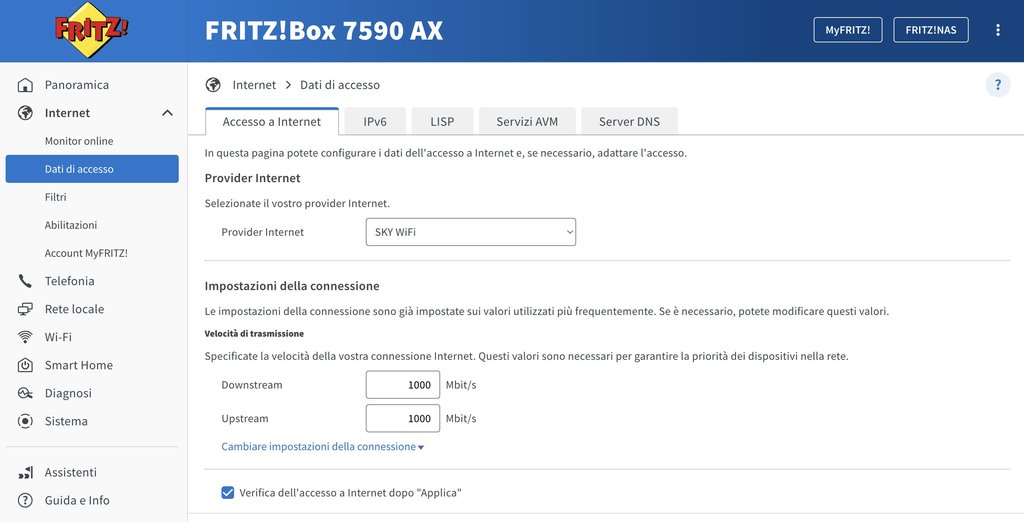Screen dimensions: 1024x522
Task: Click the Diagnosi icon
Action: coord(26,393)
